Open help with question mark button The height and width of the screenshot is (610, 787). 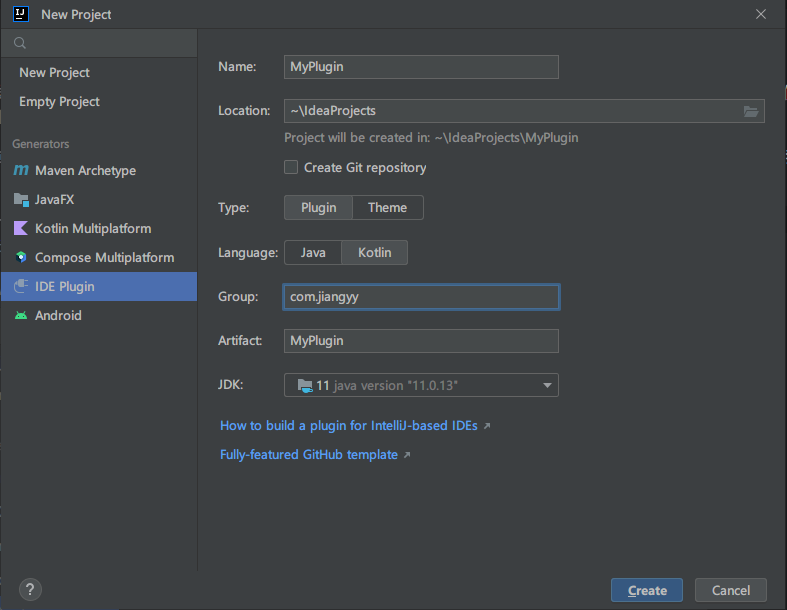(x=30, y=589)
